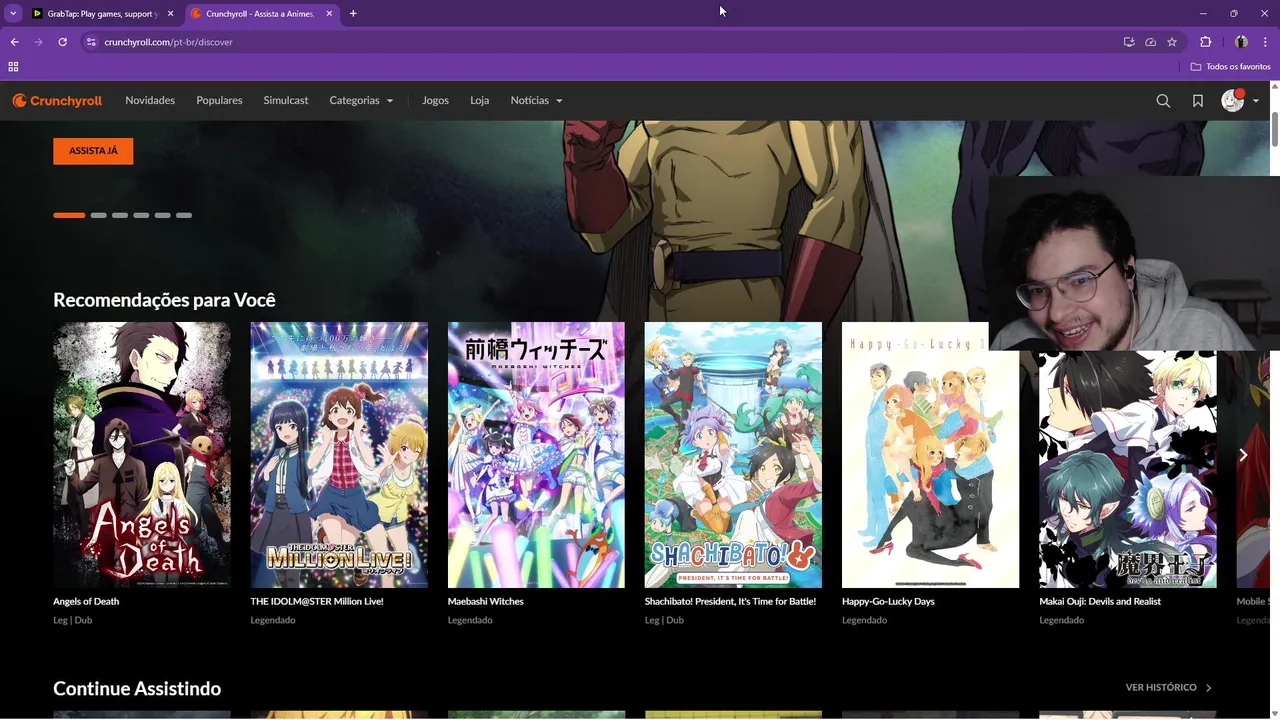Select the first carousel indicator dot

click(69, 215)
